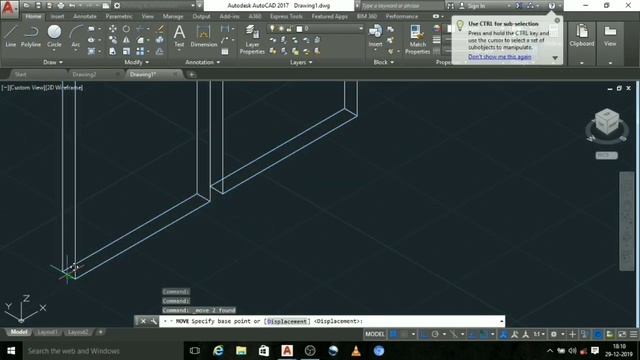Screen dimensions: 640x360
Task: Insert a Table from Annotation panel
Action: [x=225, y=51]
